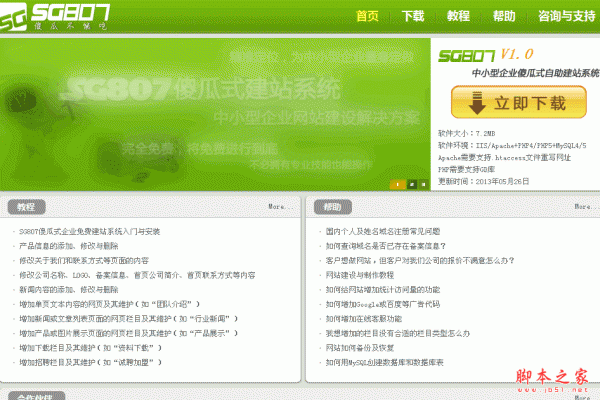Open More link in the 教程 panel
Viewport: 600px width, 400px height.
pyautogui.click(x=280, y=207)
